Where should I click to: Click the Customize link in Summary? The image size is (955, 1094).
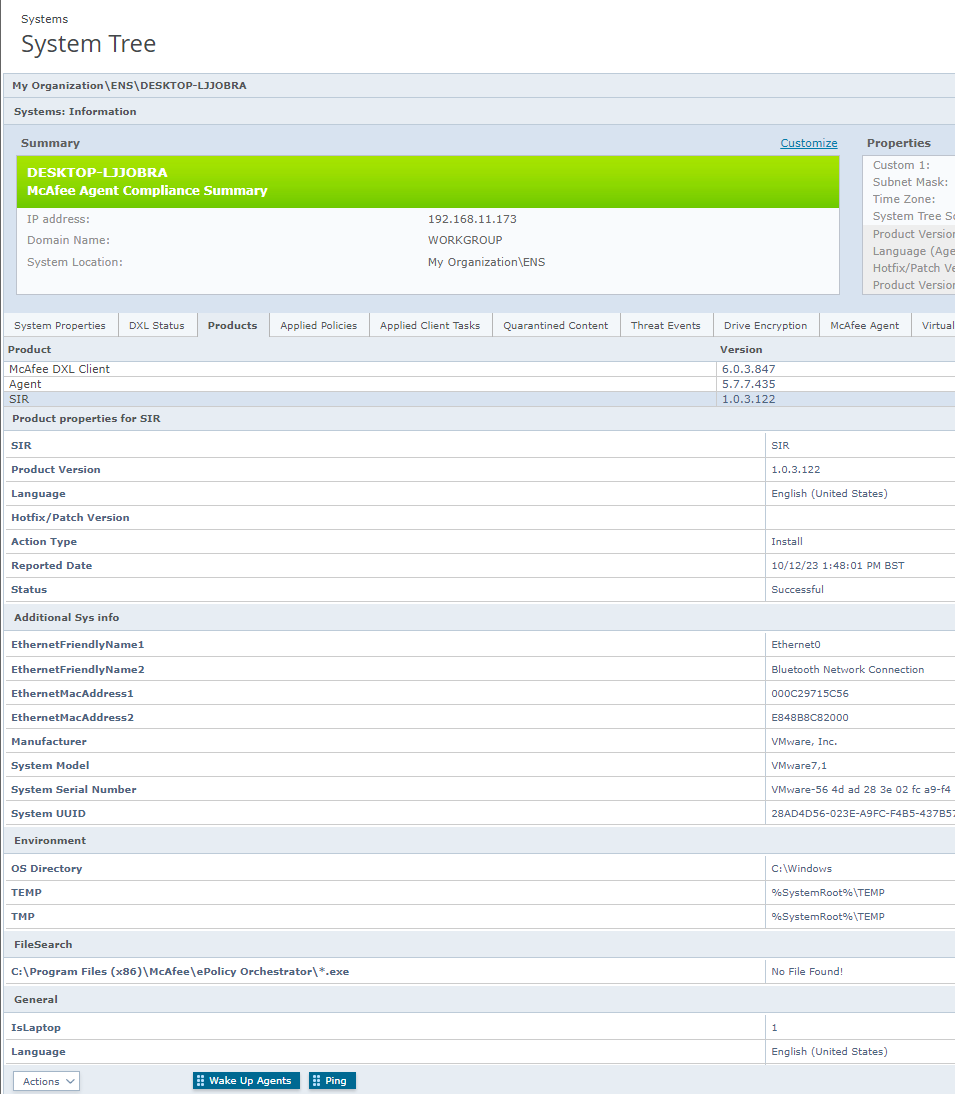click(x=809, y=143)
